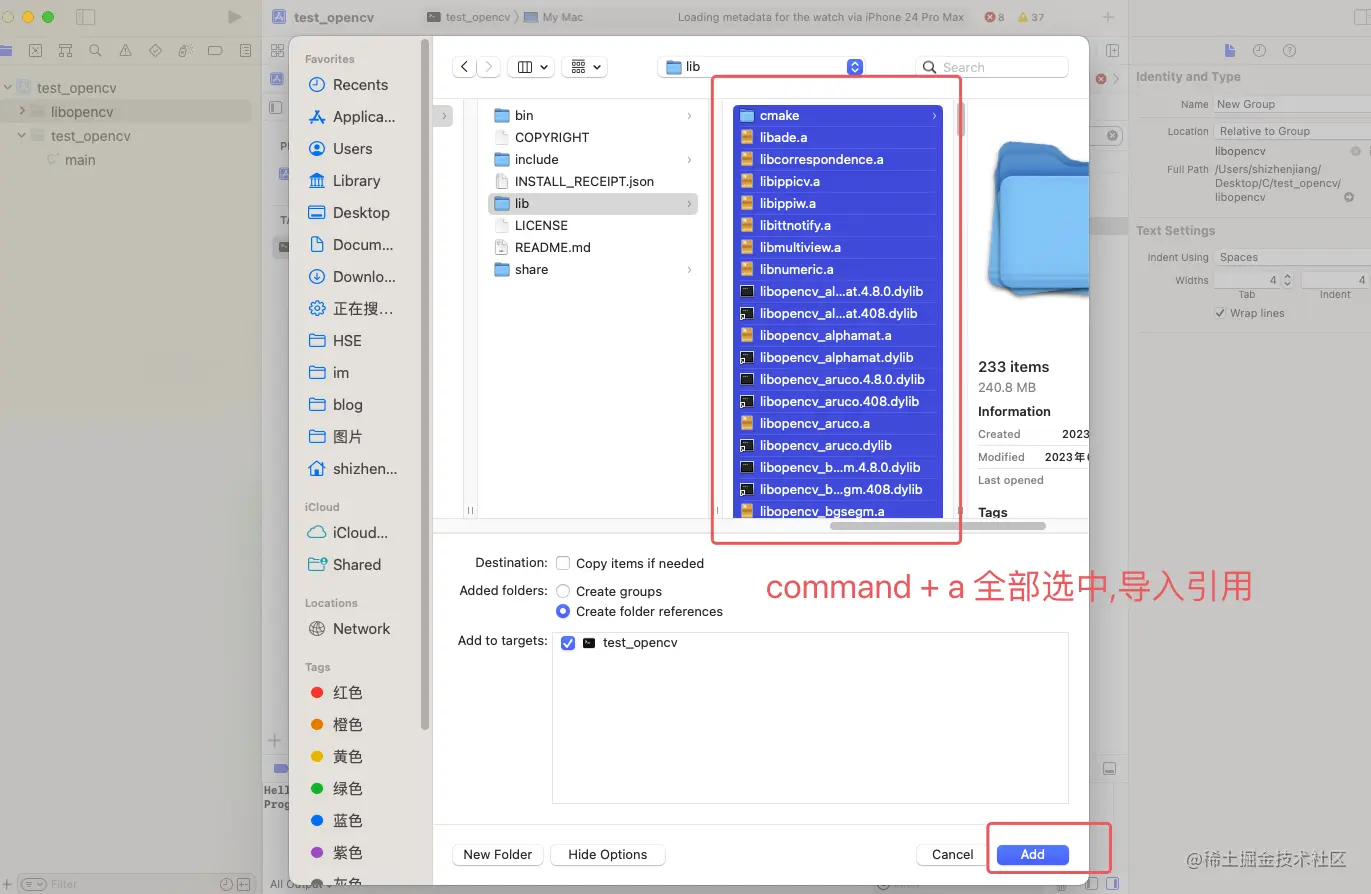The image size is (1371, 894).
Task: Open the lib folder path popup
Action: pos(760,67)
